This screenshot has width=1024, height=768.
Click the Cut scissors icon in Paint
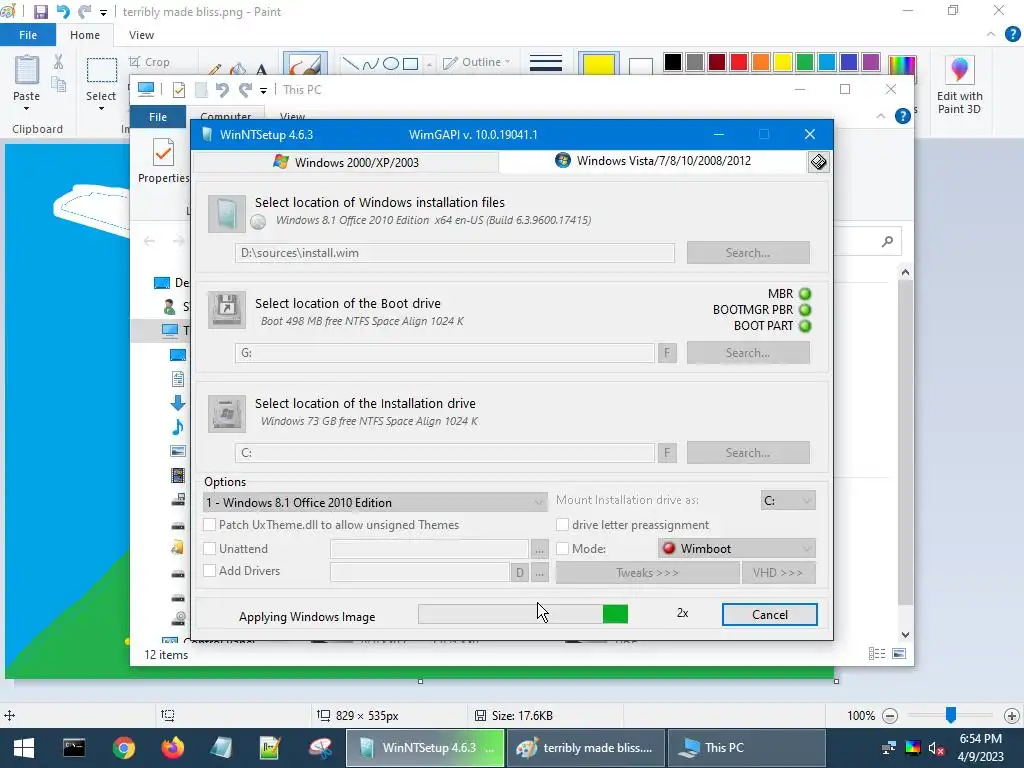tap(58, 62)
